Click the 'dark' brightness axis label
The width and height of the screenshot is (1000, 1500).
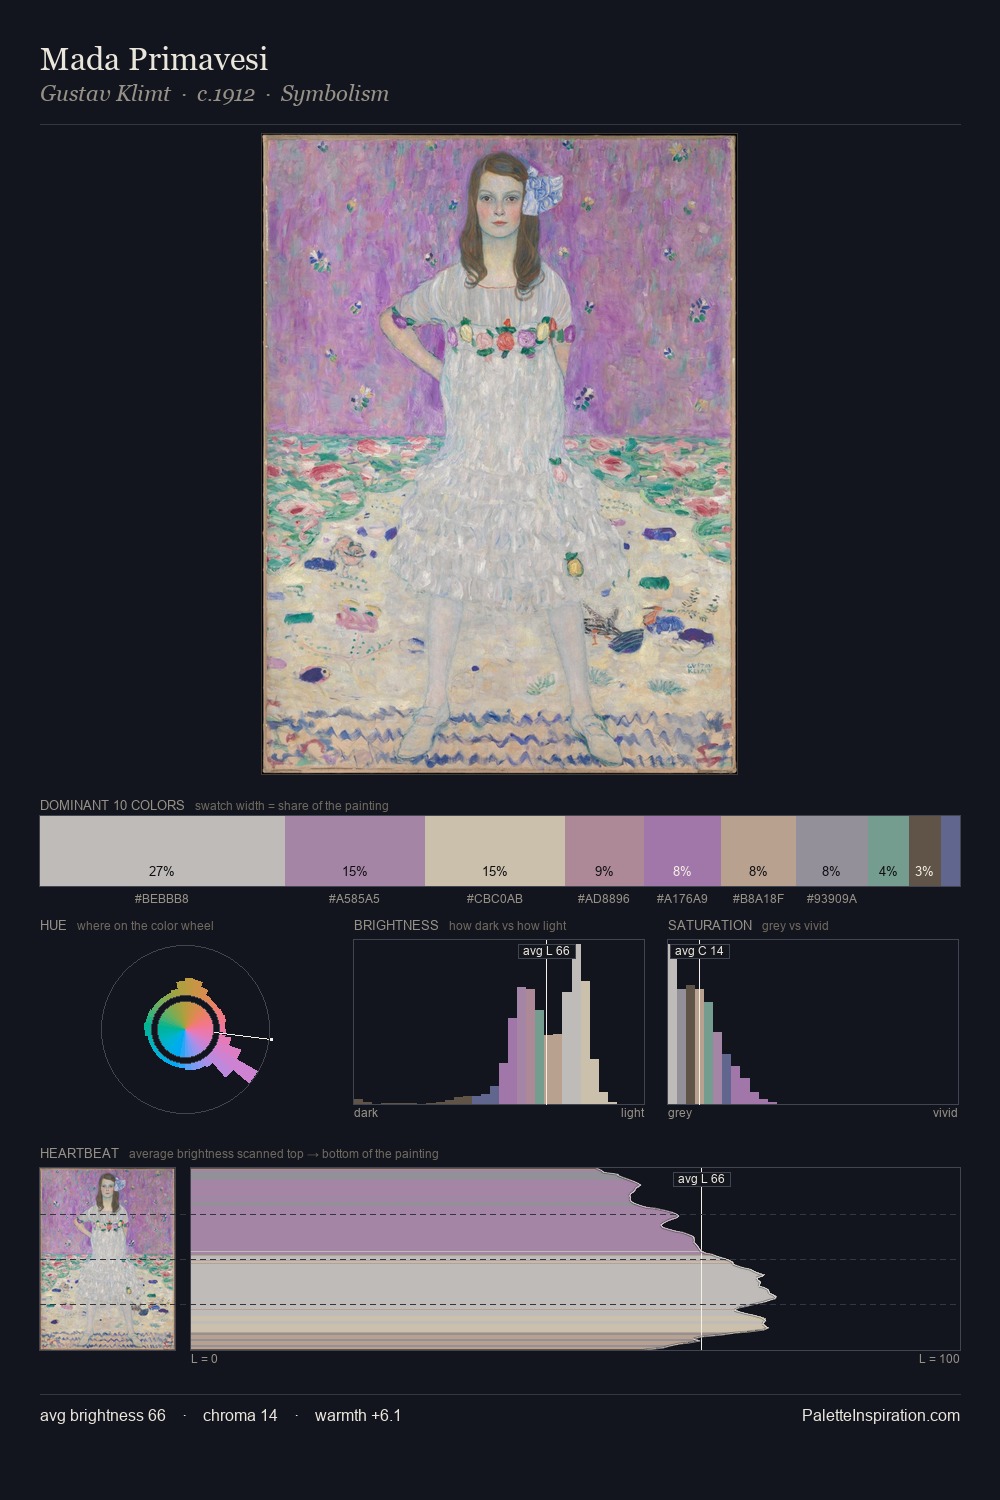point(366,1112)
